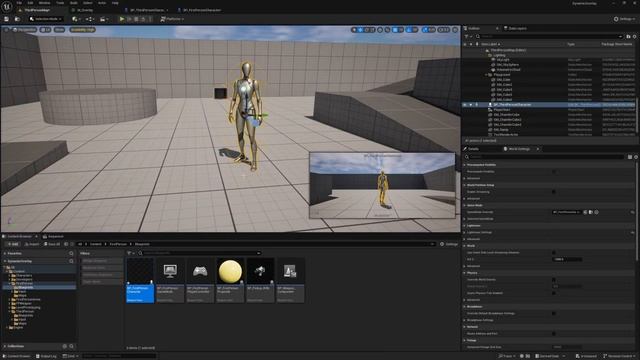Open the camera speed setting in viewport

tap(444, 30)
